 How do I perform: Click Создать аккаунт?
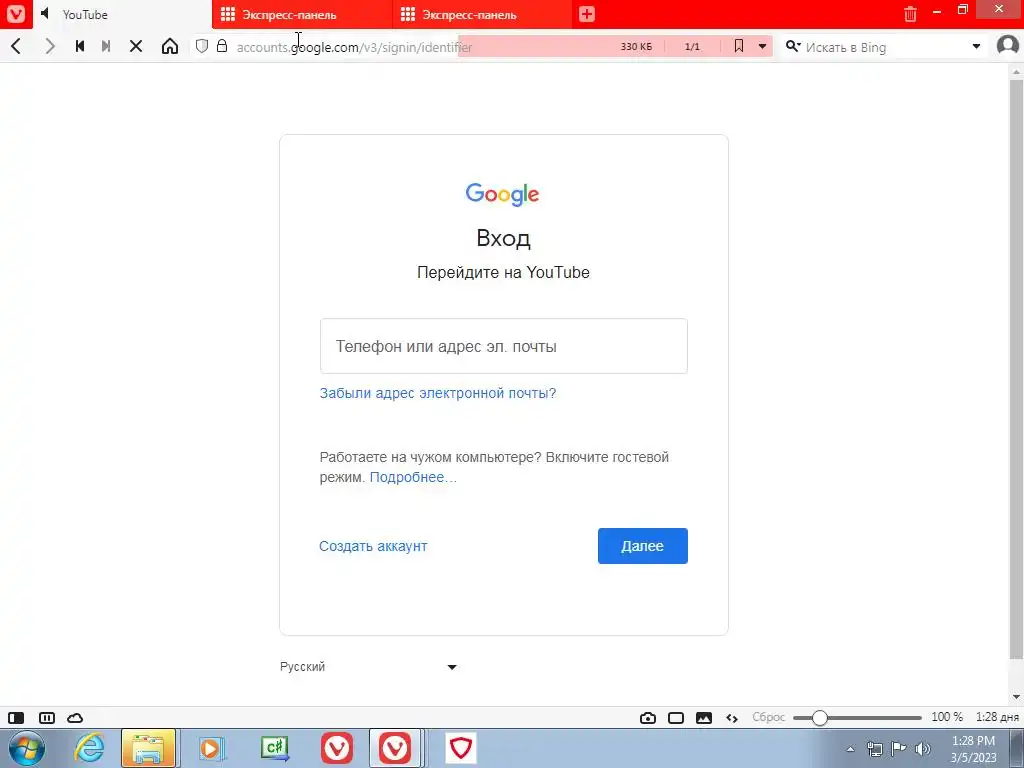pyautogui.click(x=373, y=546)
